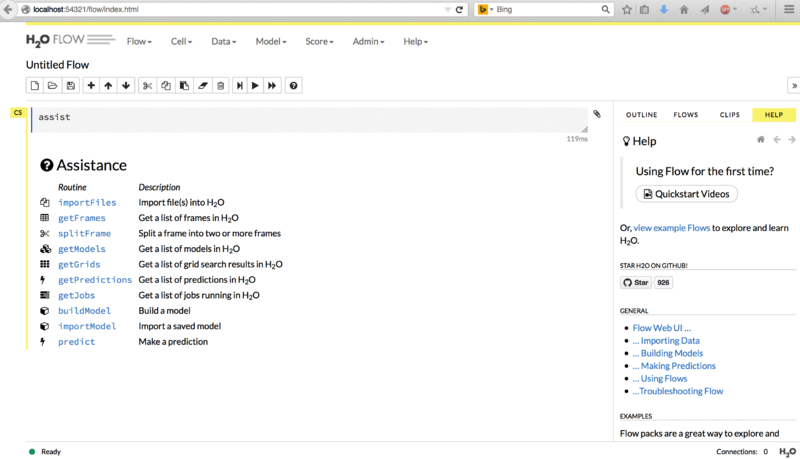This screenshot has width=800, height=459.
Task: Open the Building Models help link
Action: point(668,353)
